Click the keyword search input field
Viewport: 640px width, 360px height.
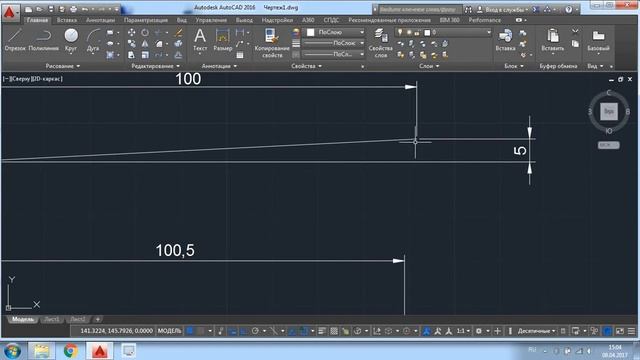point(420,9)
